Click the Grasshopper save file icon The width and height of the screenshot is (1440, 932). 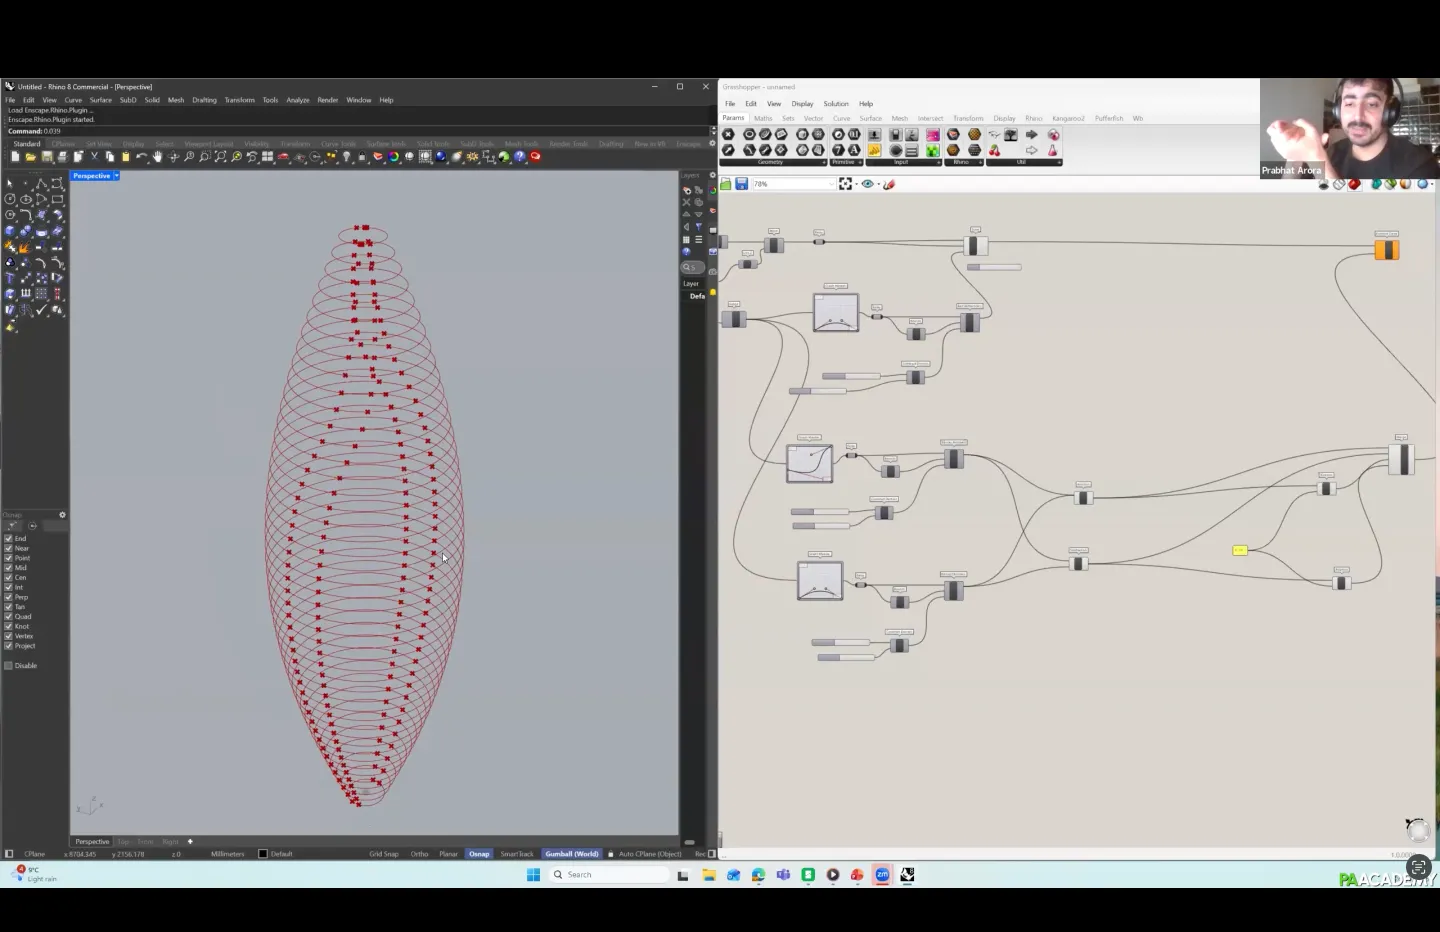[x=741, y=184]
